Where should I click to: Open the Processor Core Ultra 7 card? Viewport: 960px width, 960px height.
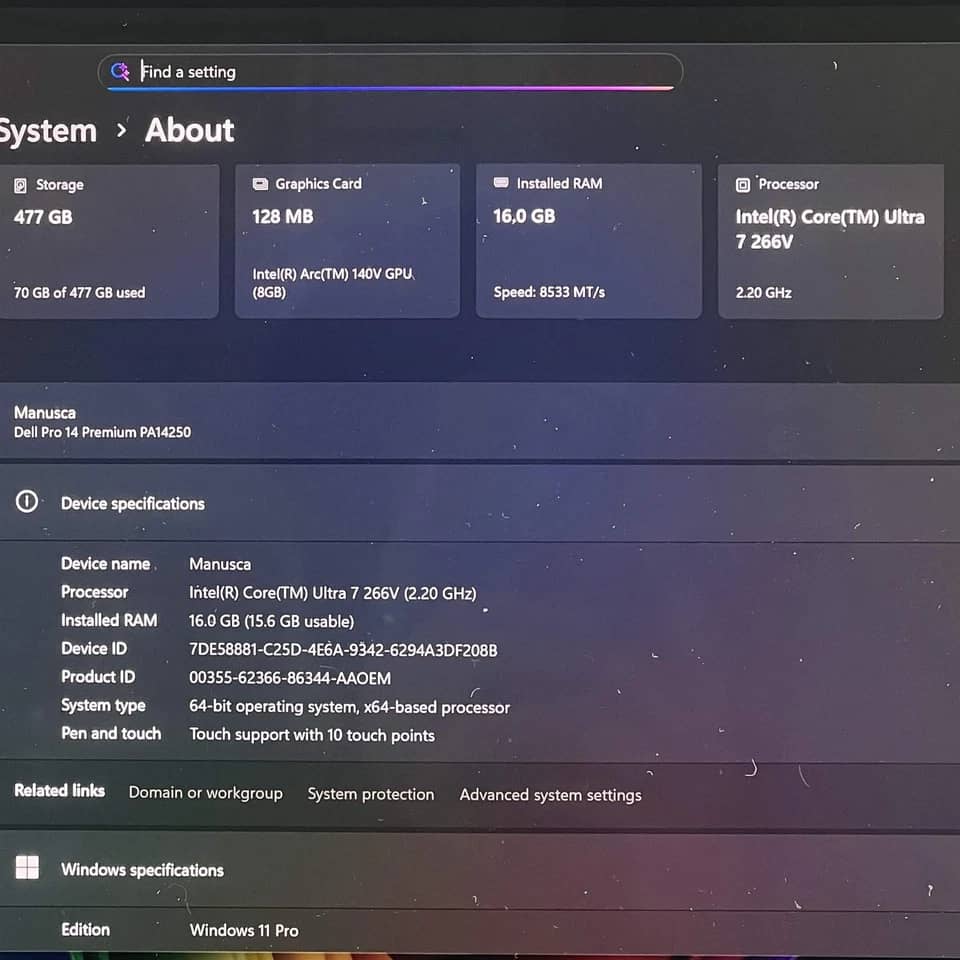click(830, 241)
